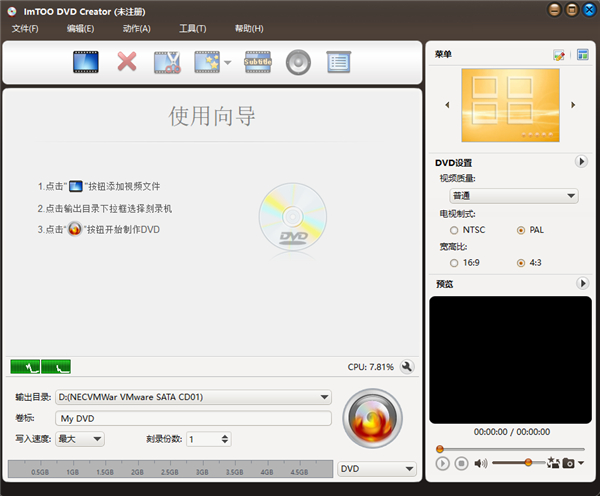
Task: Click the large burn DVD button
Action: tap(372, 420)
